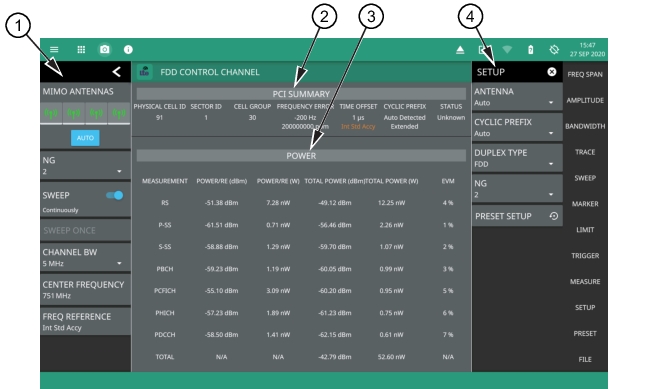Open the SWEEP menu on right
This screenshot has height=389, width=654.
click(x=585, y=178)
